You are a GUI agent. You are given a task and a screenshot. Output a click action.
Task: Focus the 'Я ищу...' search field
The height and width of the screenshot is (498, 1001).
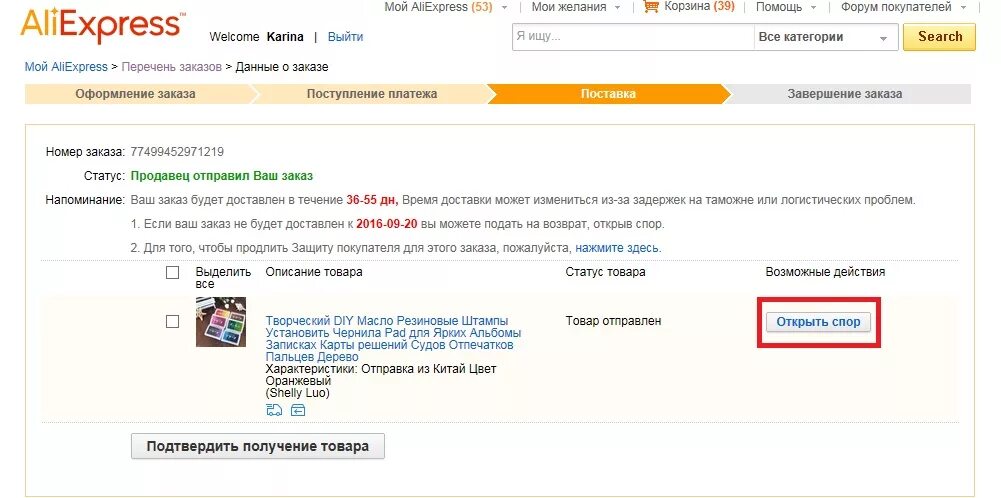630,37
